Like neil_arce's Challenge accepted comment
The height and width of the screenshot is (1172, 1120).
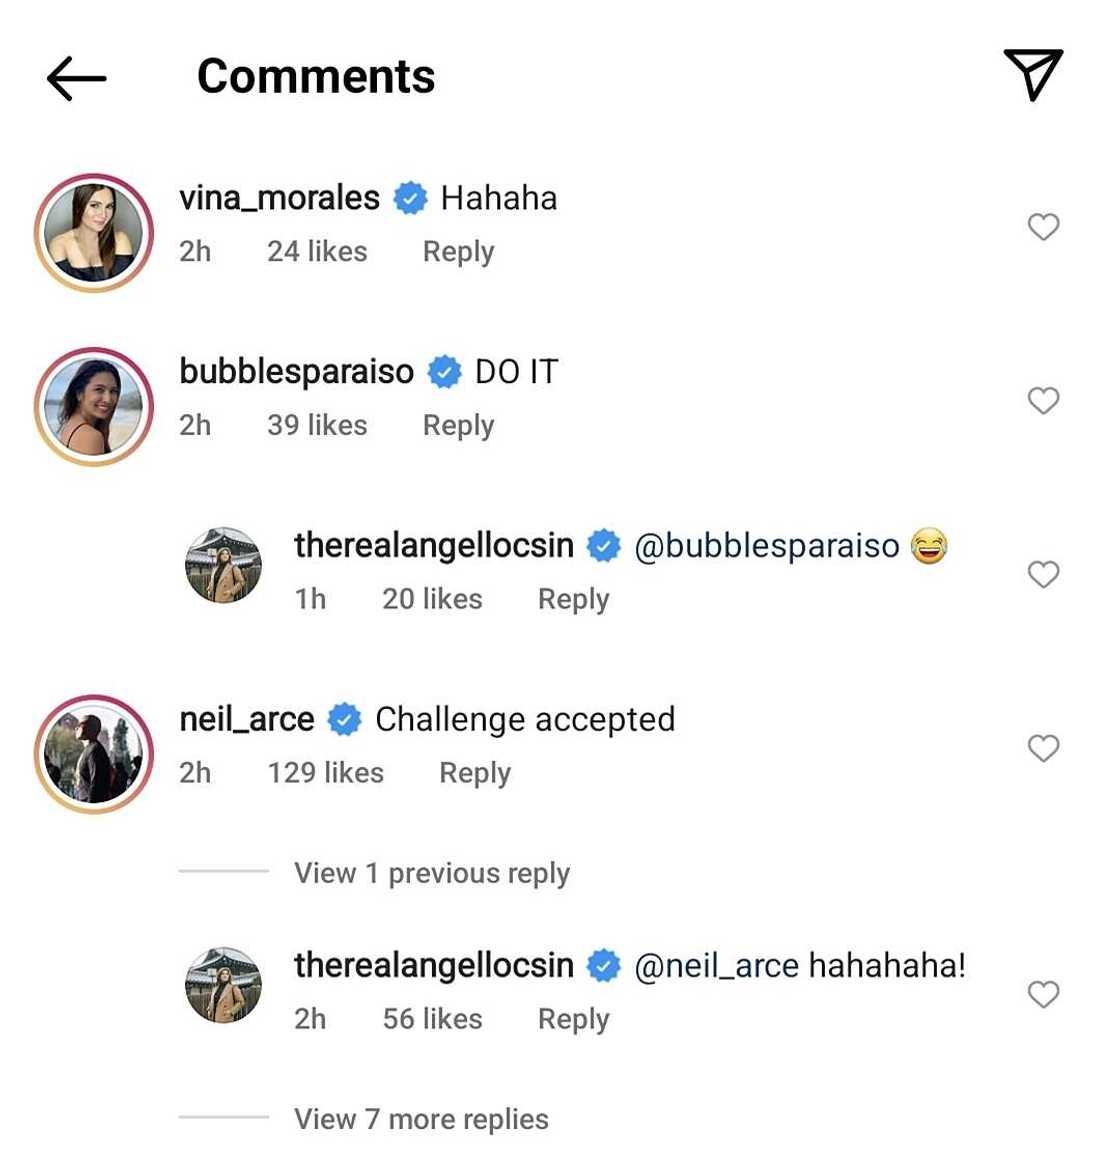coord(1043,748)
